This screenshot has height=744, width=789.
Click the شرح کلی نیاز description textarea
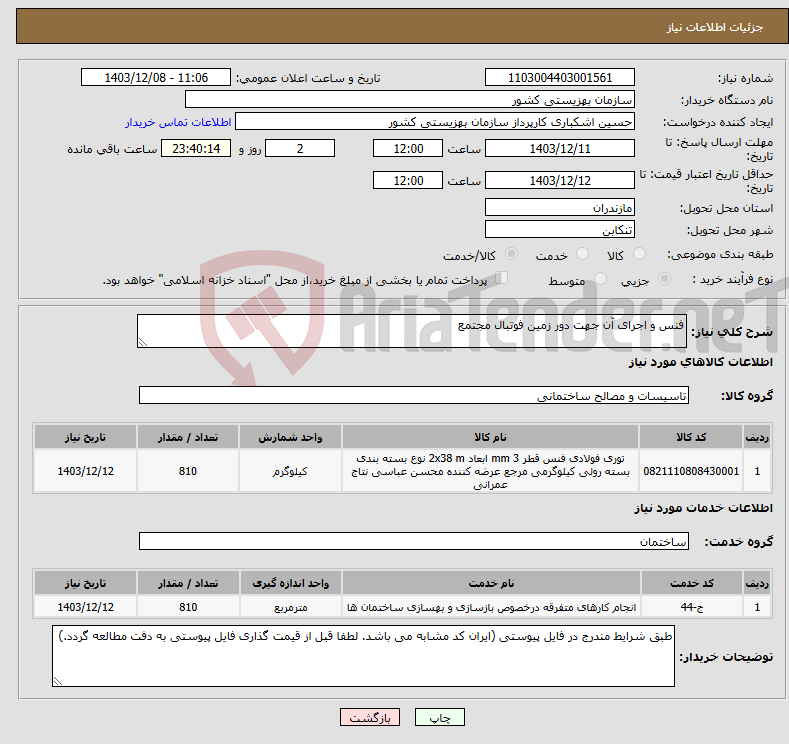(412, 331)
